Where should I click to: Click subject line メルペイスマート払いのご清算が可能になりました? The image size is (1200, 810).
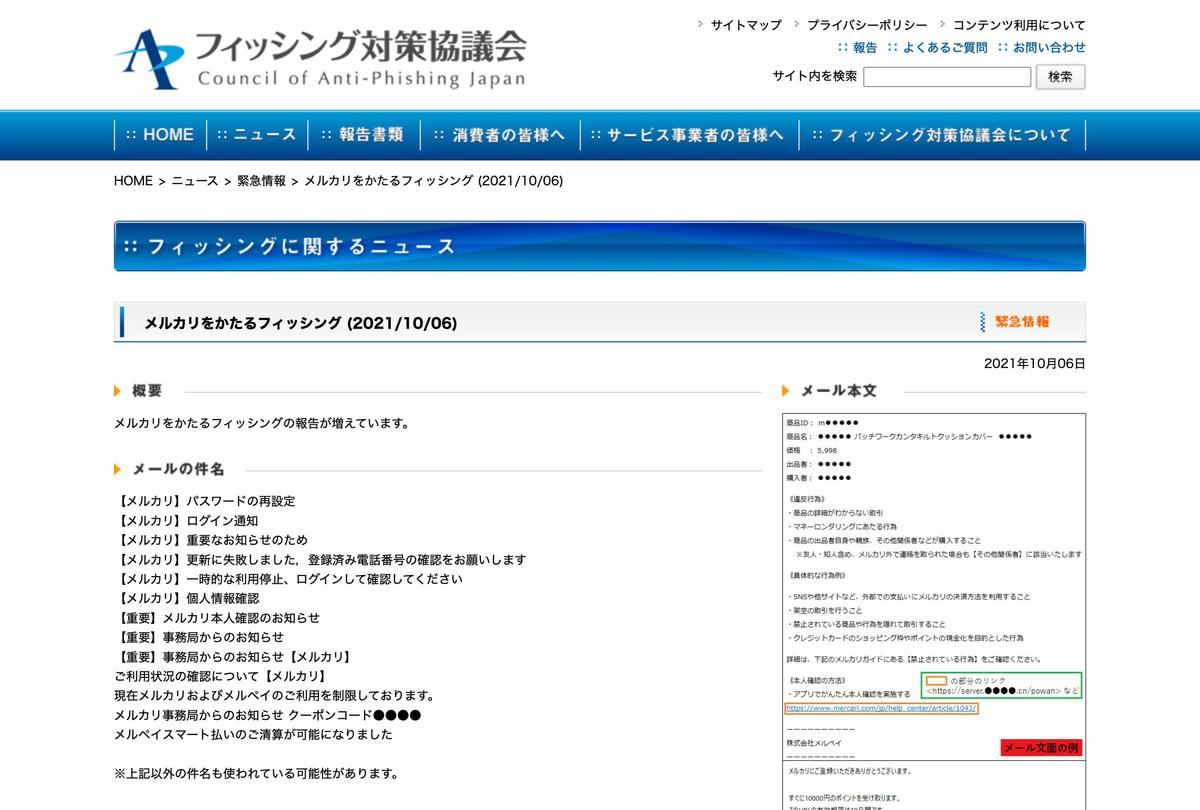click(254, 734)
